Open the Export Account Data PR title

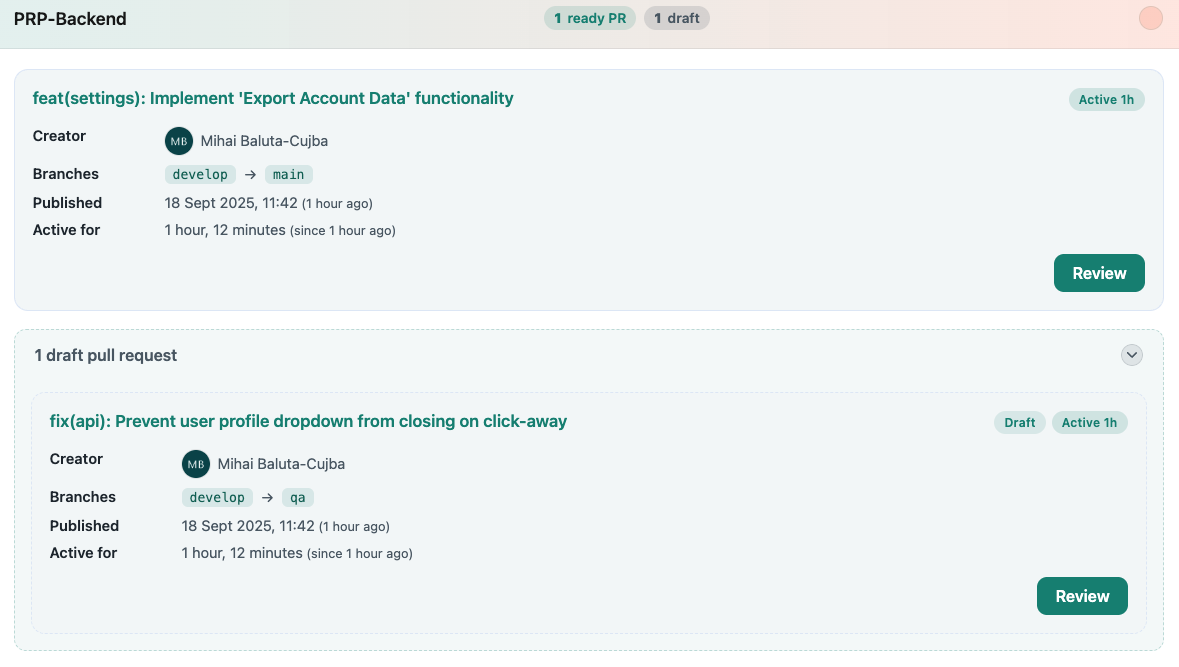[x=273, y=98]
